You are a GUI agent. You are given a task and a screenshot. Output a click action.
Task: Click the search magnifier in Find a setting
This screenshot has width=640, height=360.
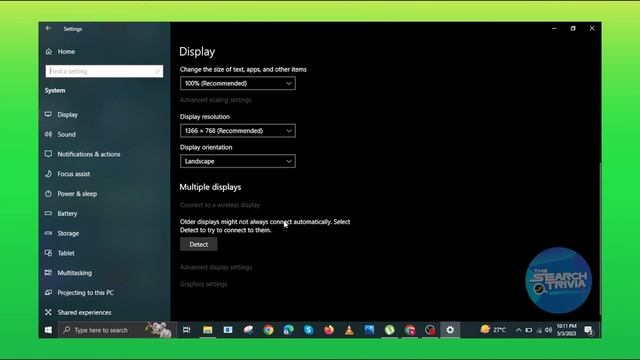point(157,71)
